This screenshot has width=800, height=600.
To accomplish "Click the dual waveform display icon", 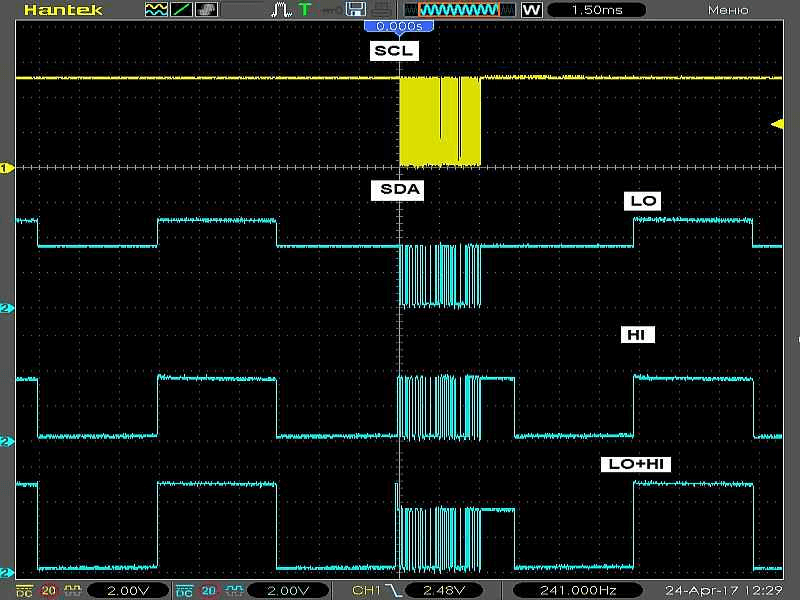I will coord(156,10).
